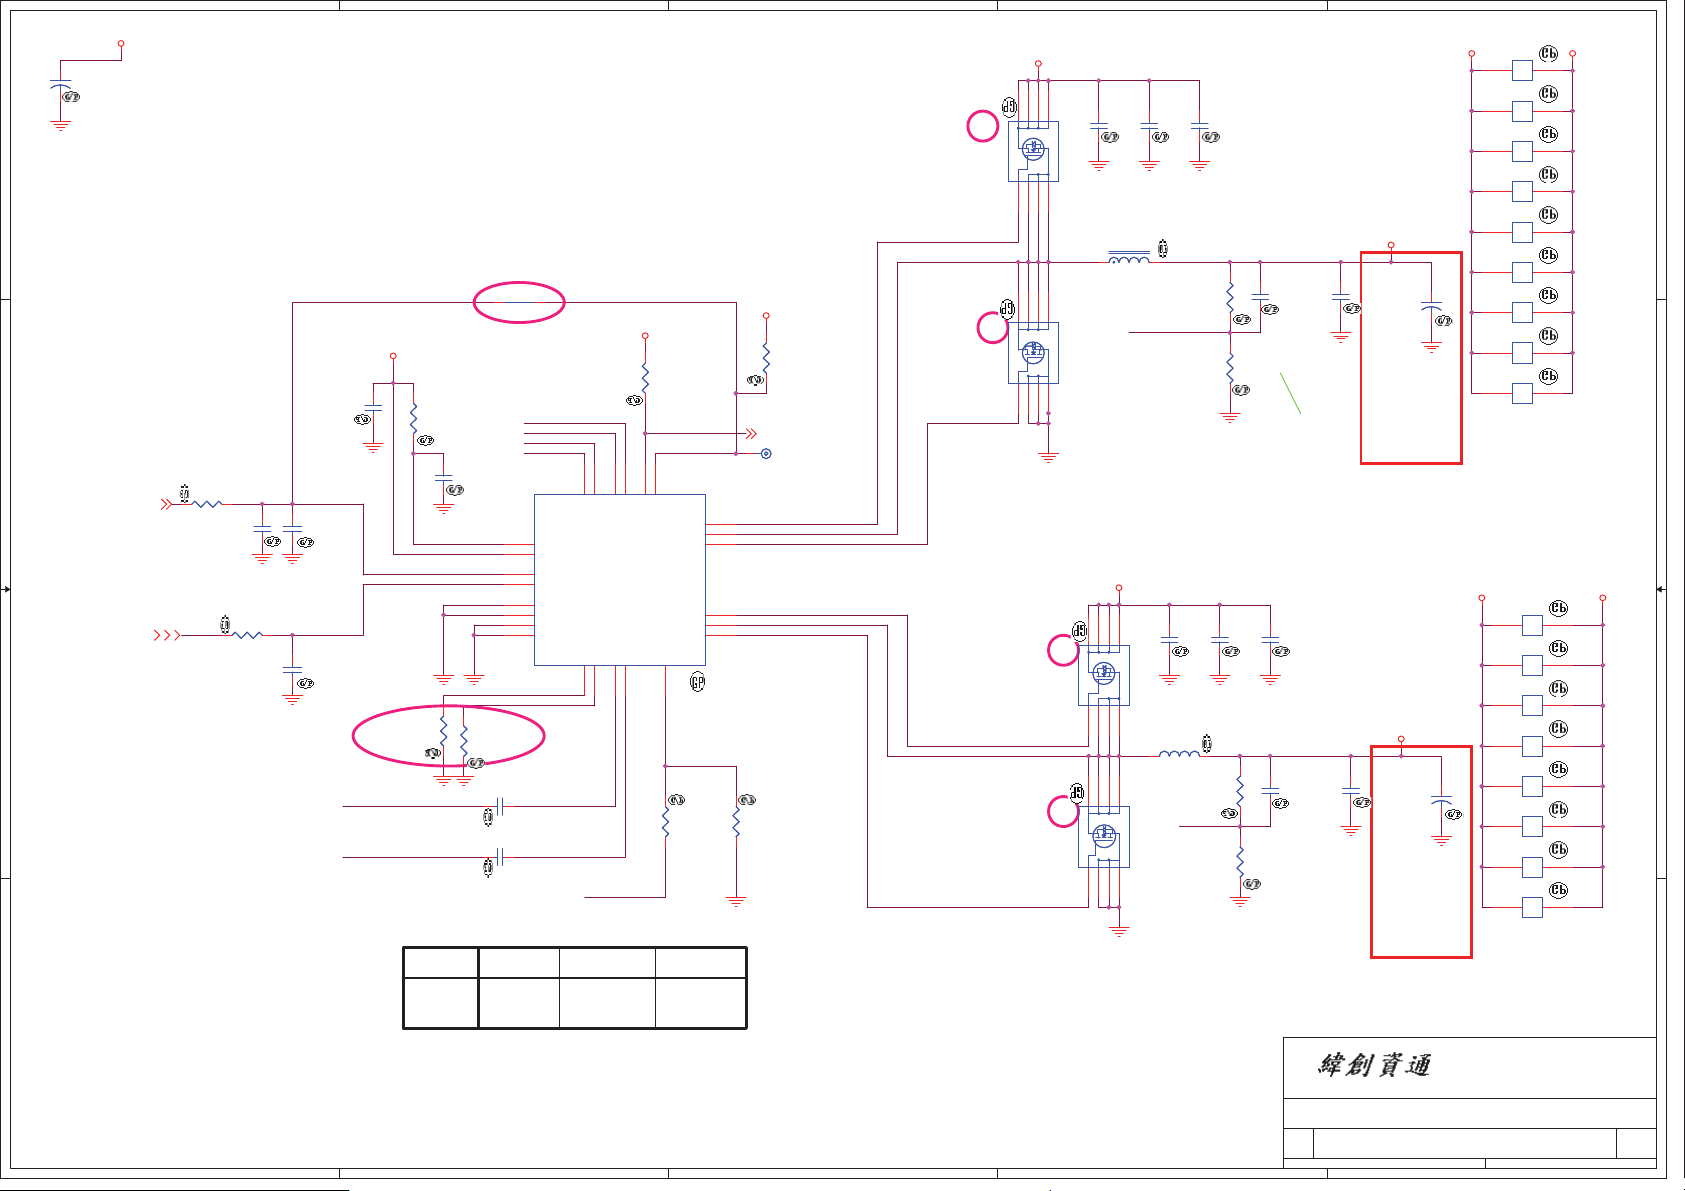The height and width of the screenshot is (1191, 1685).
Task: Select the low-side MOSFET of upper phase
Action: pyautogui.click(x=1033, y=352)
